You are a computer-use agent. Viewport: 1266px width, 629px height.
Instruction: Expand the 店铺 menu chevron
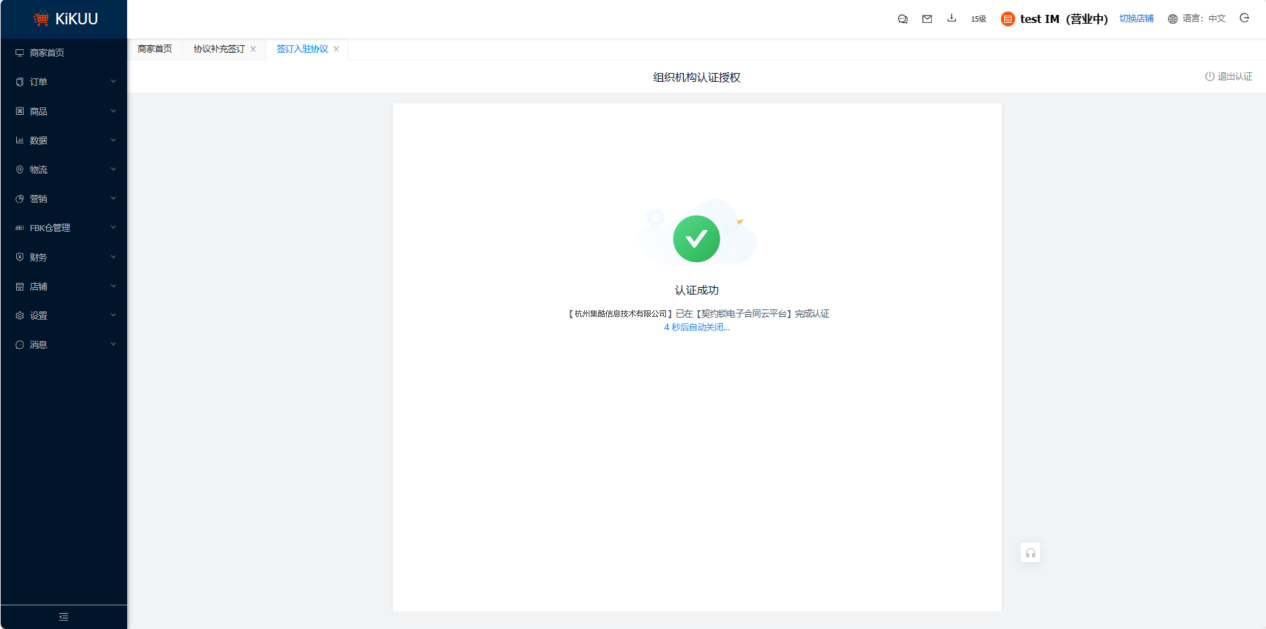coord(113,286)
